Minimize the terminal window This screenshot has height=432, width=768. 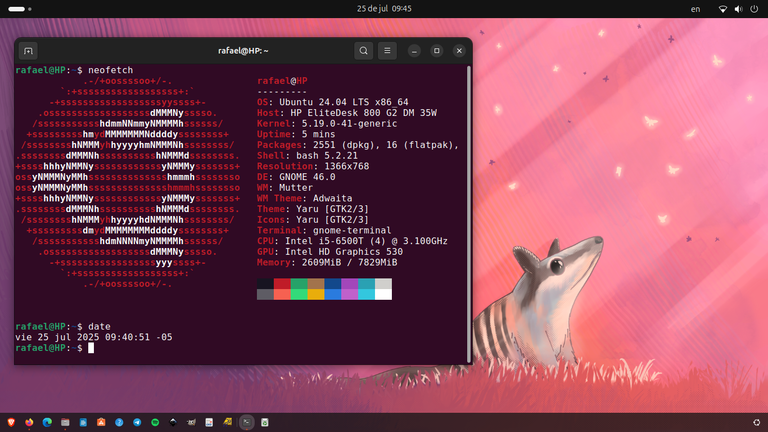tap(414, 51)
